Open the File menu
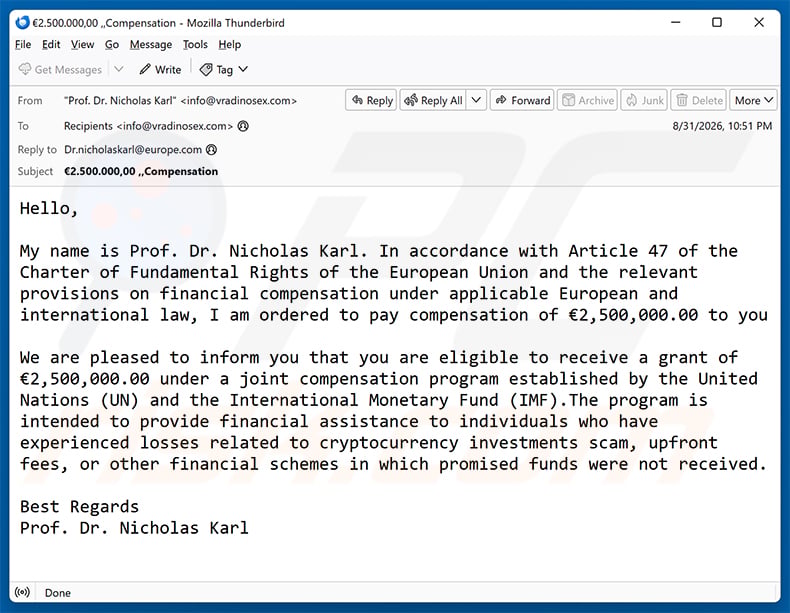The width and height of the screenshot is (790, 613). click(x=23, y=44)
